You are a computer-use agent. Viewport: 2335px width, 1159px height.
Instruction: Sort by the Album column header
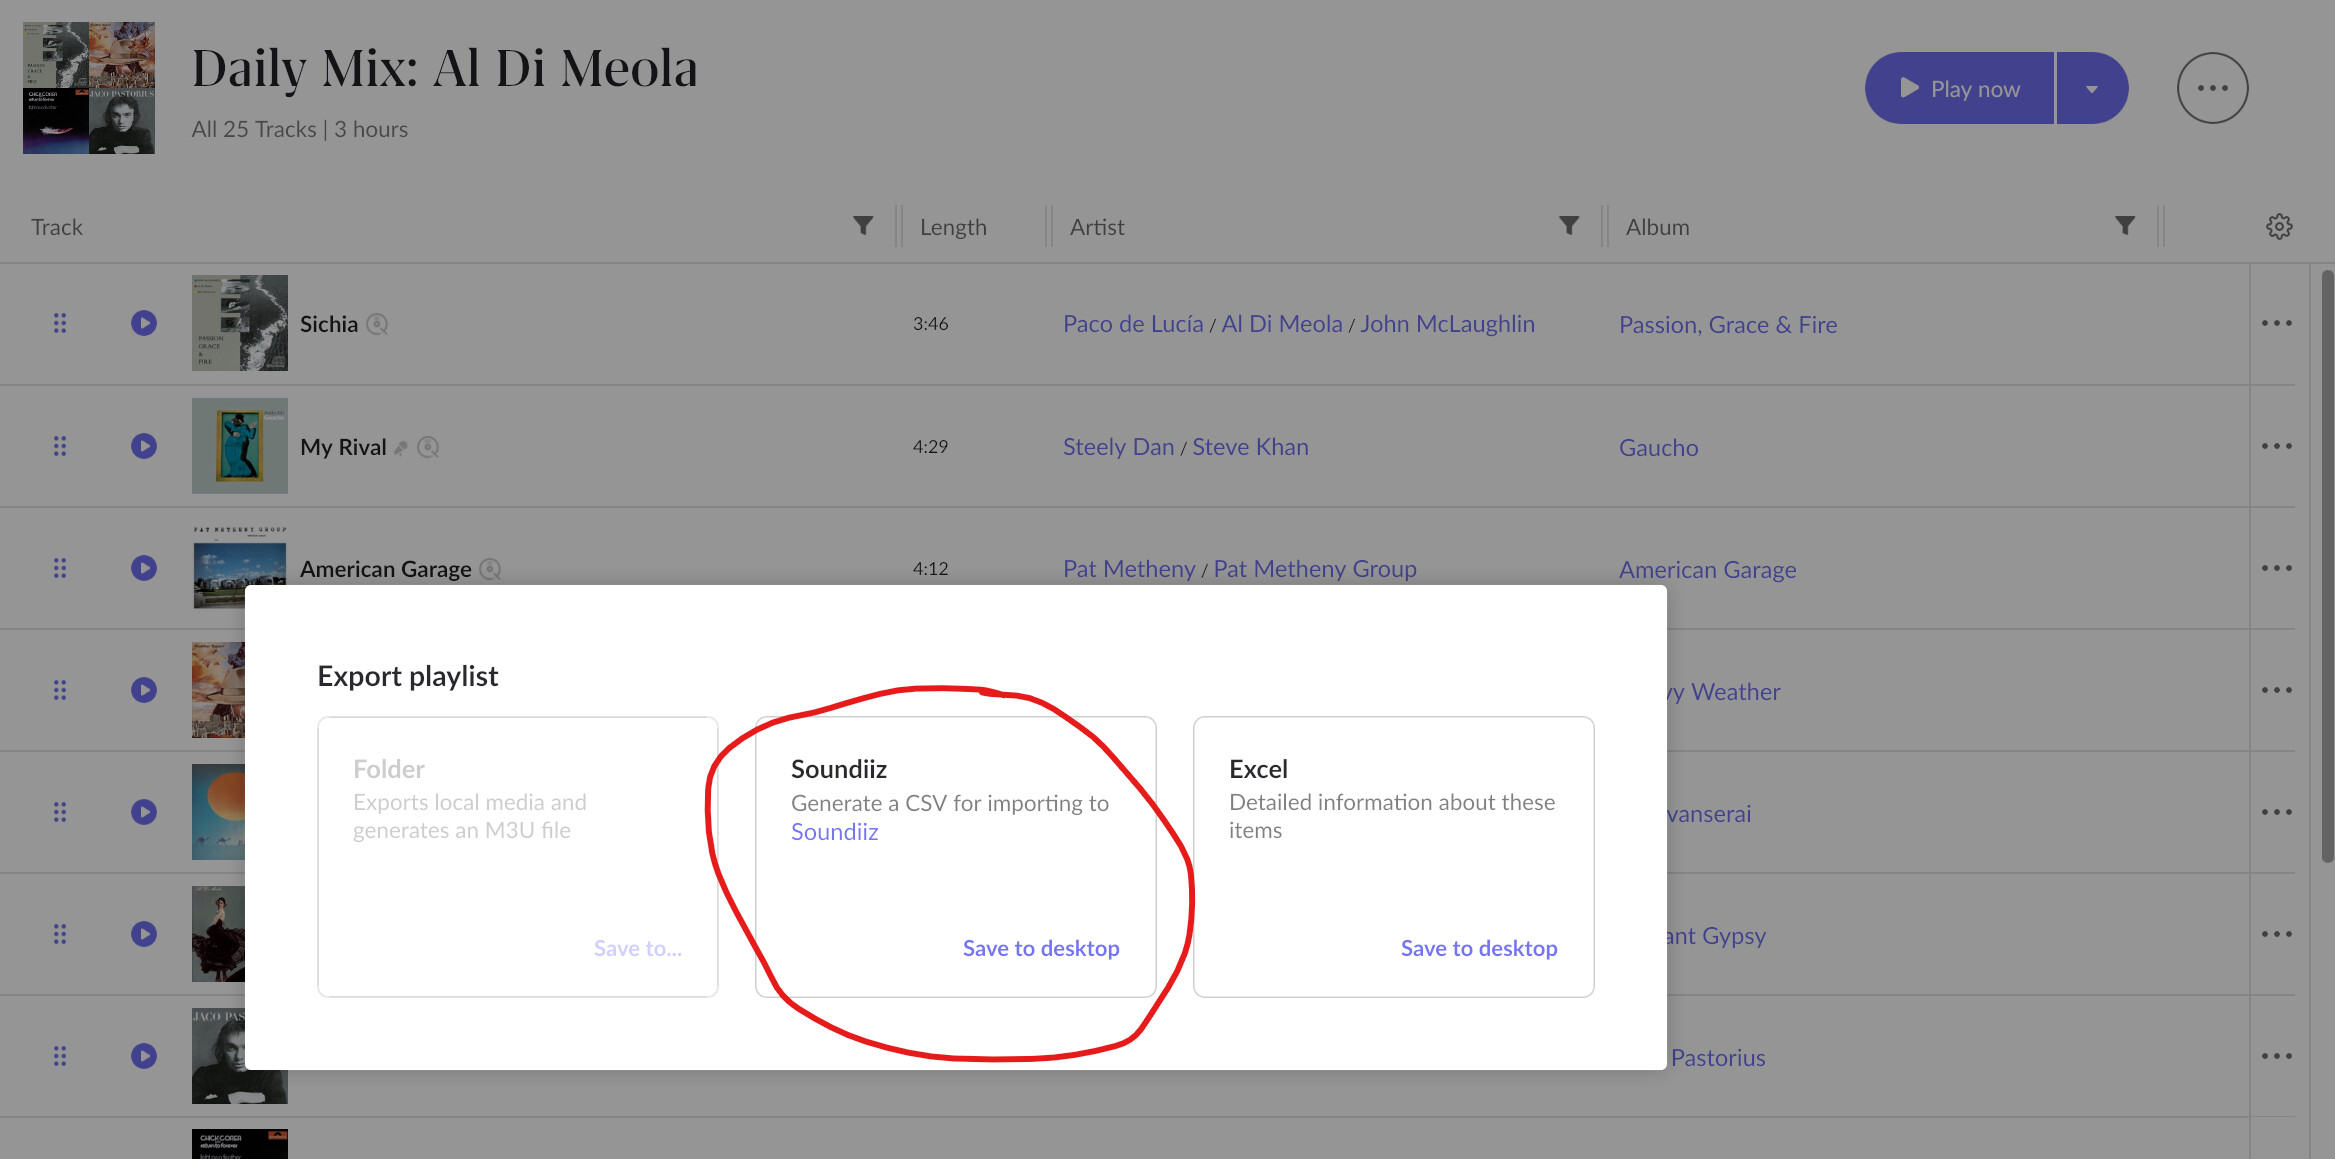pyautogui.click(x=1658, y=227)
